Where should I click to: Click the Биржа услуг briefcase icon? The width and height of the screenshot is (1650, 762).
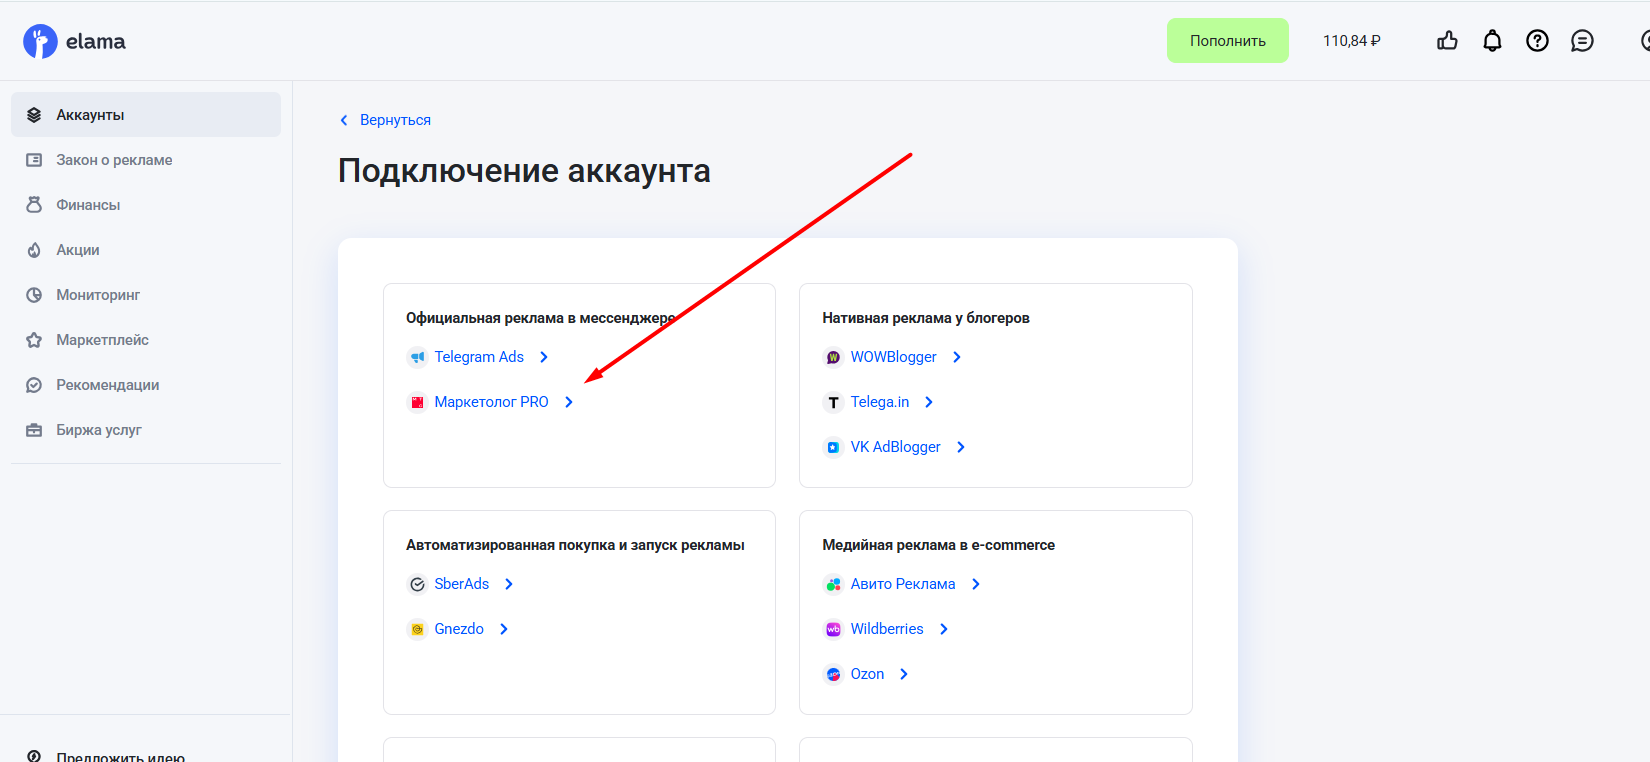click(x=34, y=430)
